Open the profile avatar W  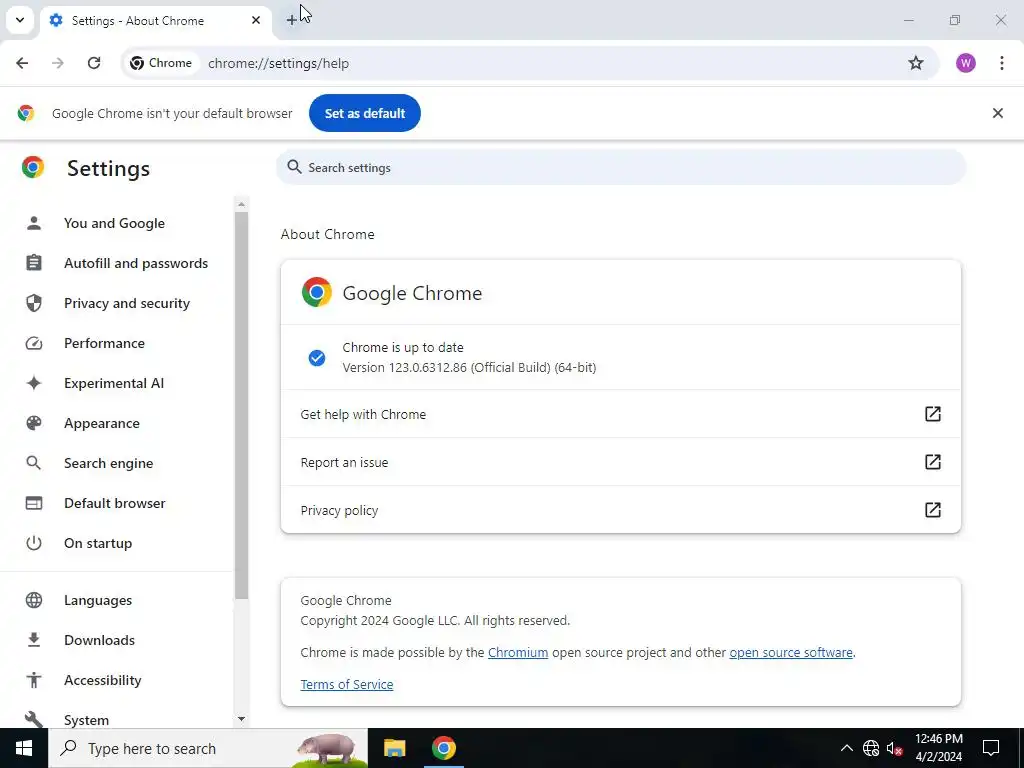click(965, 63)
